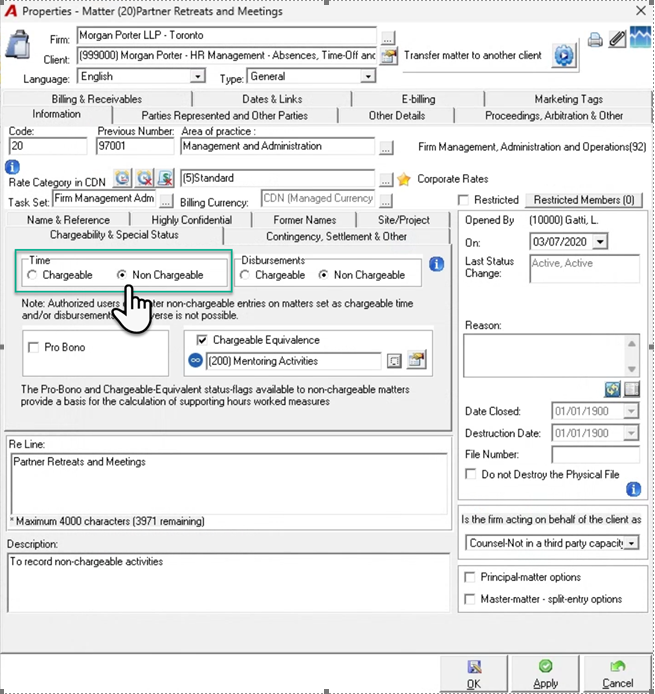Screen dimensions: 655x694
Task: Browse Task Set with its ellipsis button
Action: (166, 201)
